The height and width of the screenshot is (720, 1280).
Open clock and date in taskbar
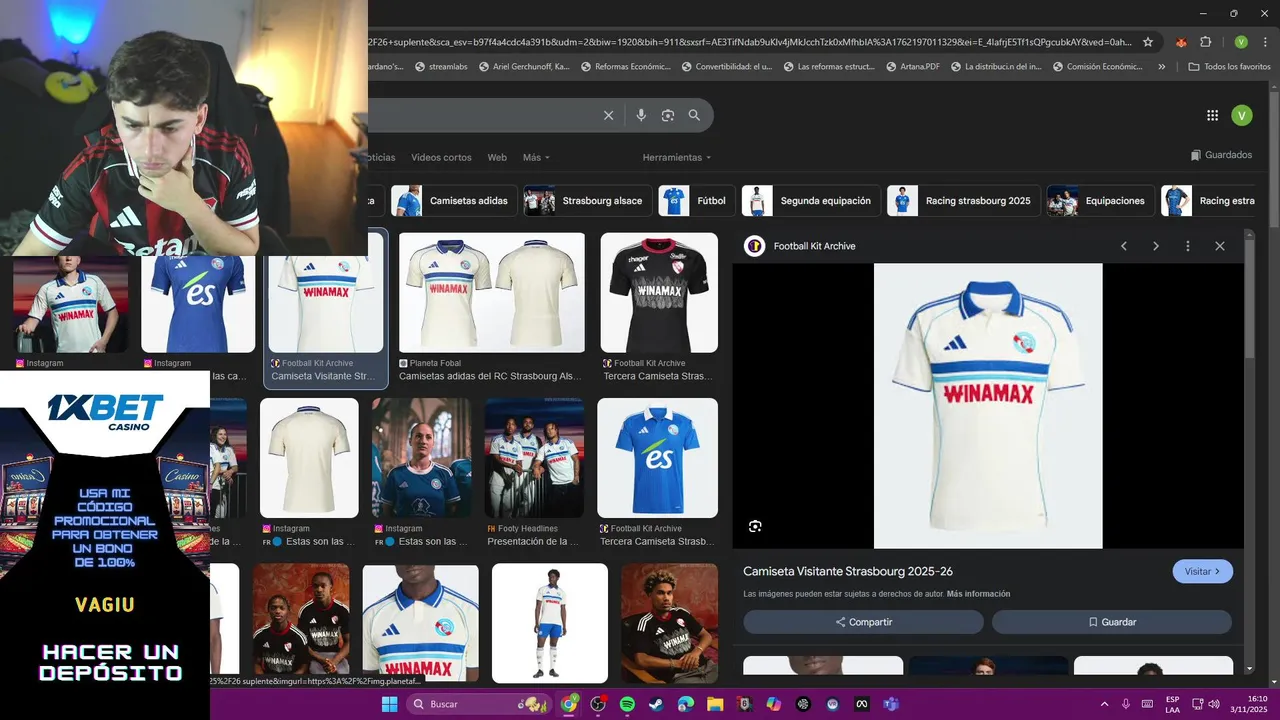(1249, 704)
